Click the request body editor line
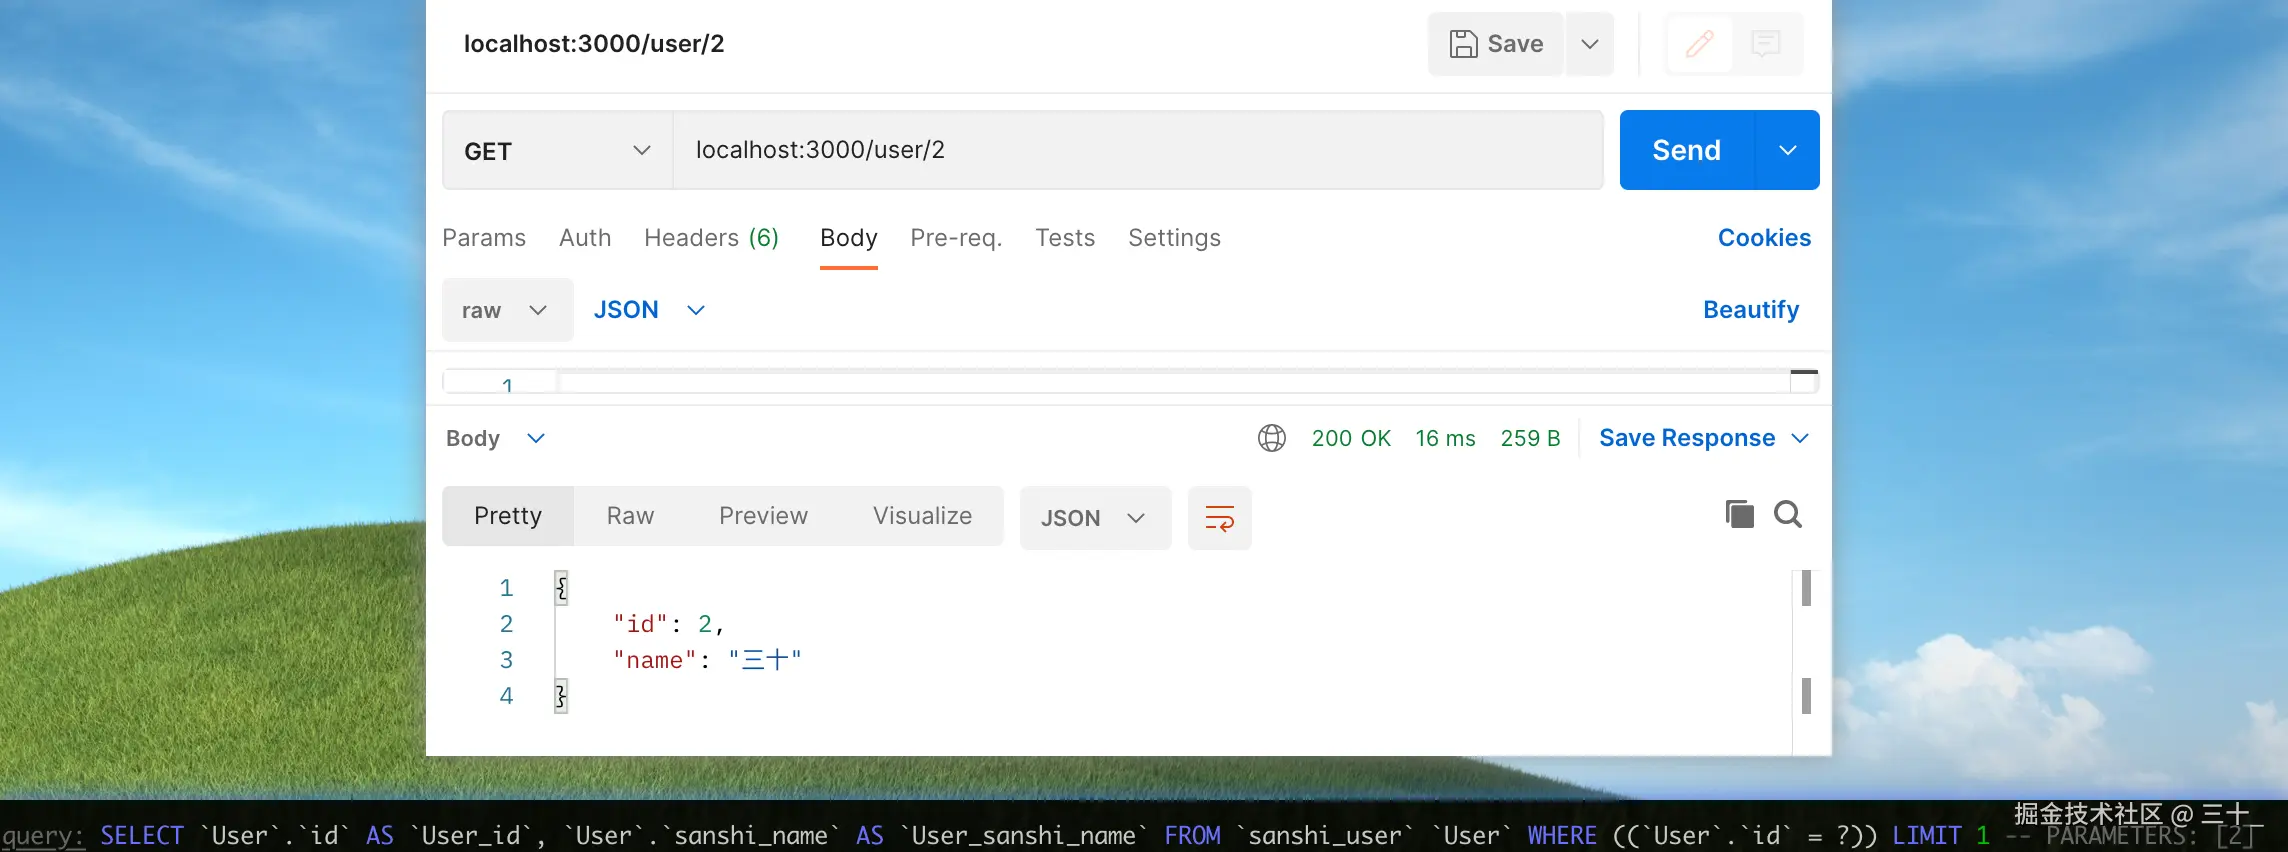Image resolution: width=2288 pixels, height=852 pixels. (x=1174, y=382)
